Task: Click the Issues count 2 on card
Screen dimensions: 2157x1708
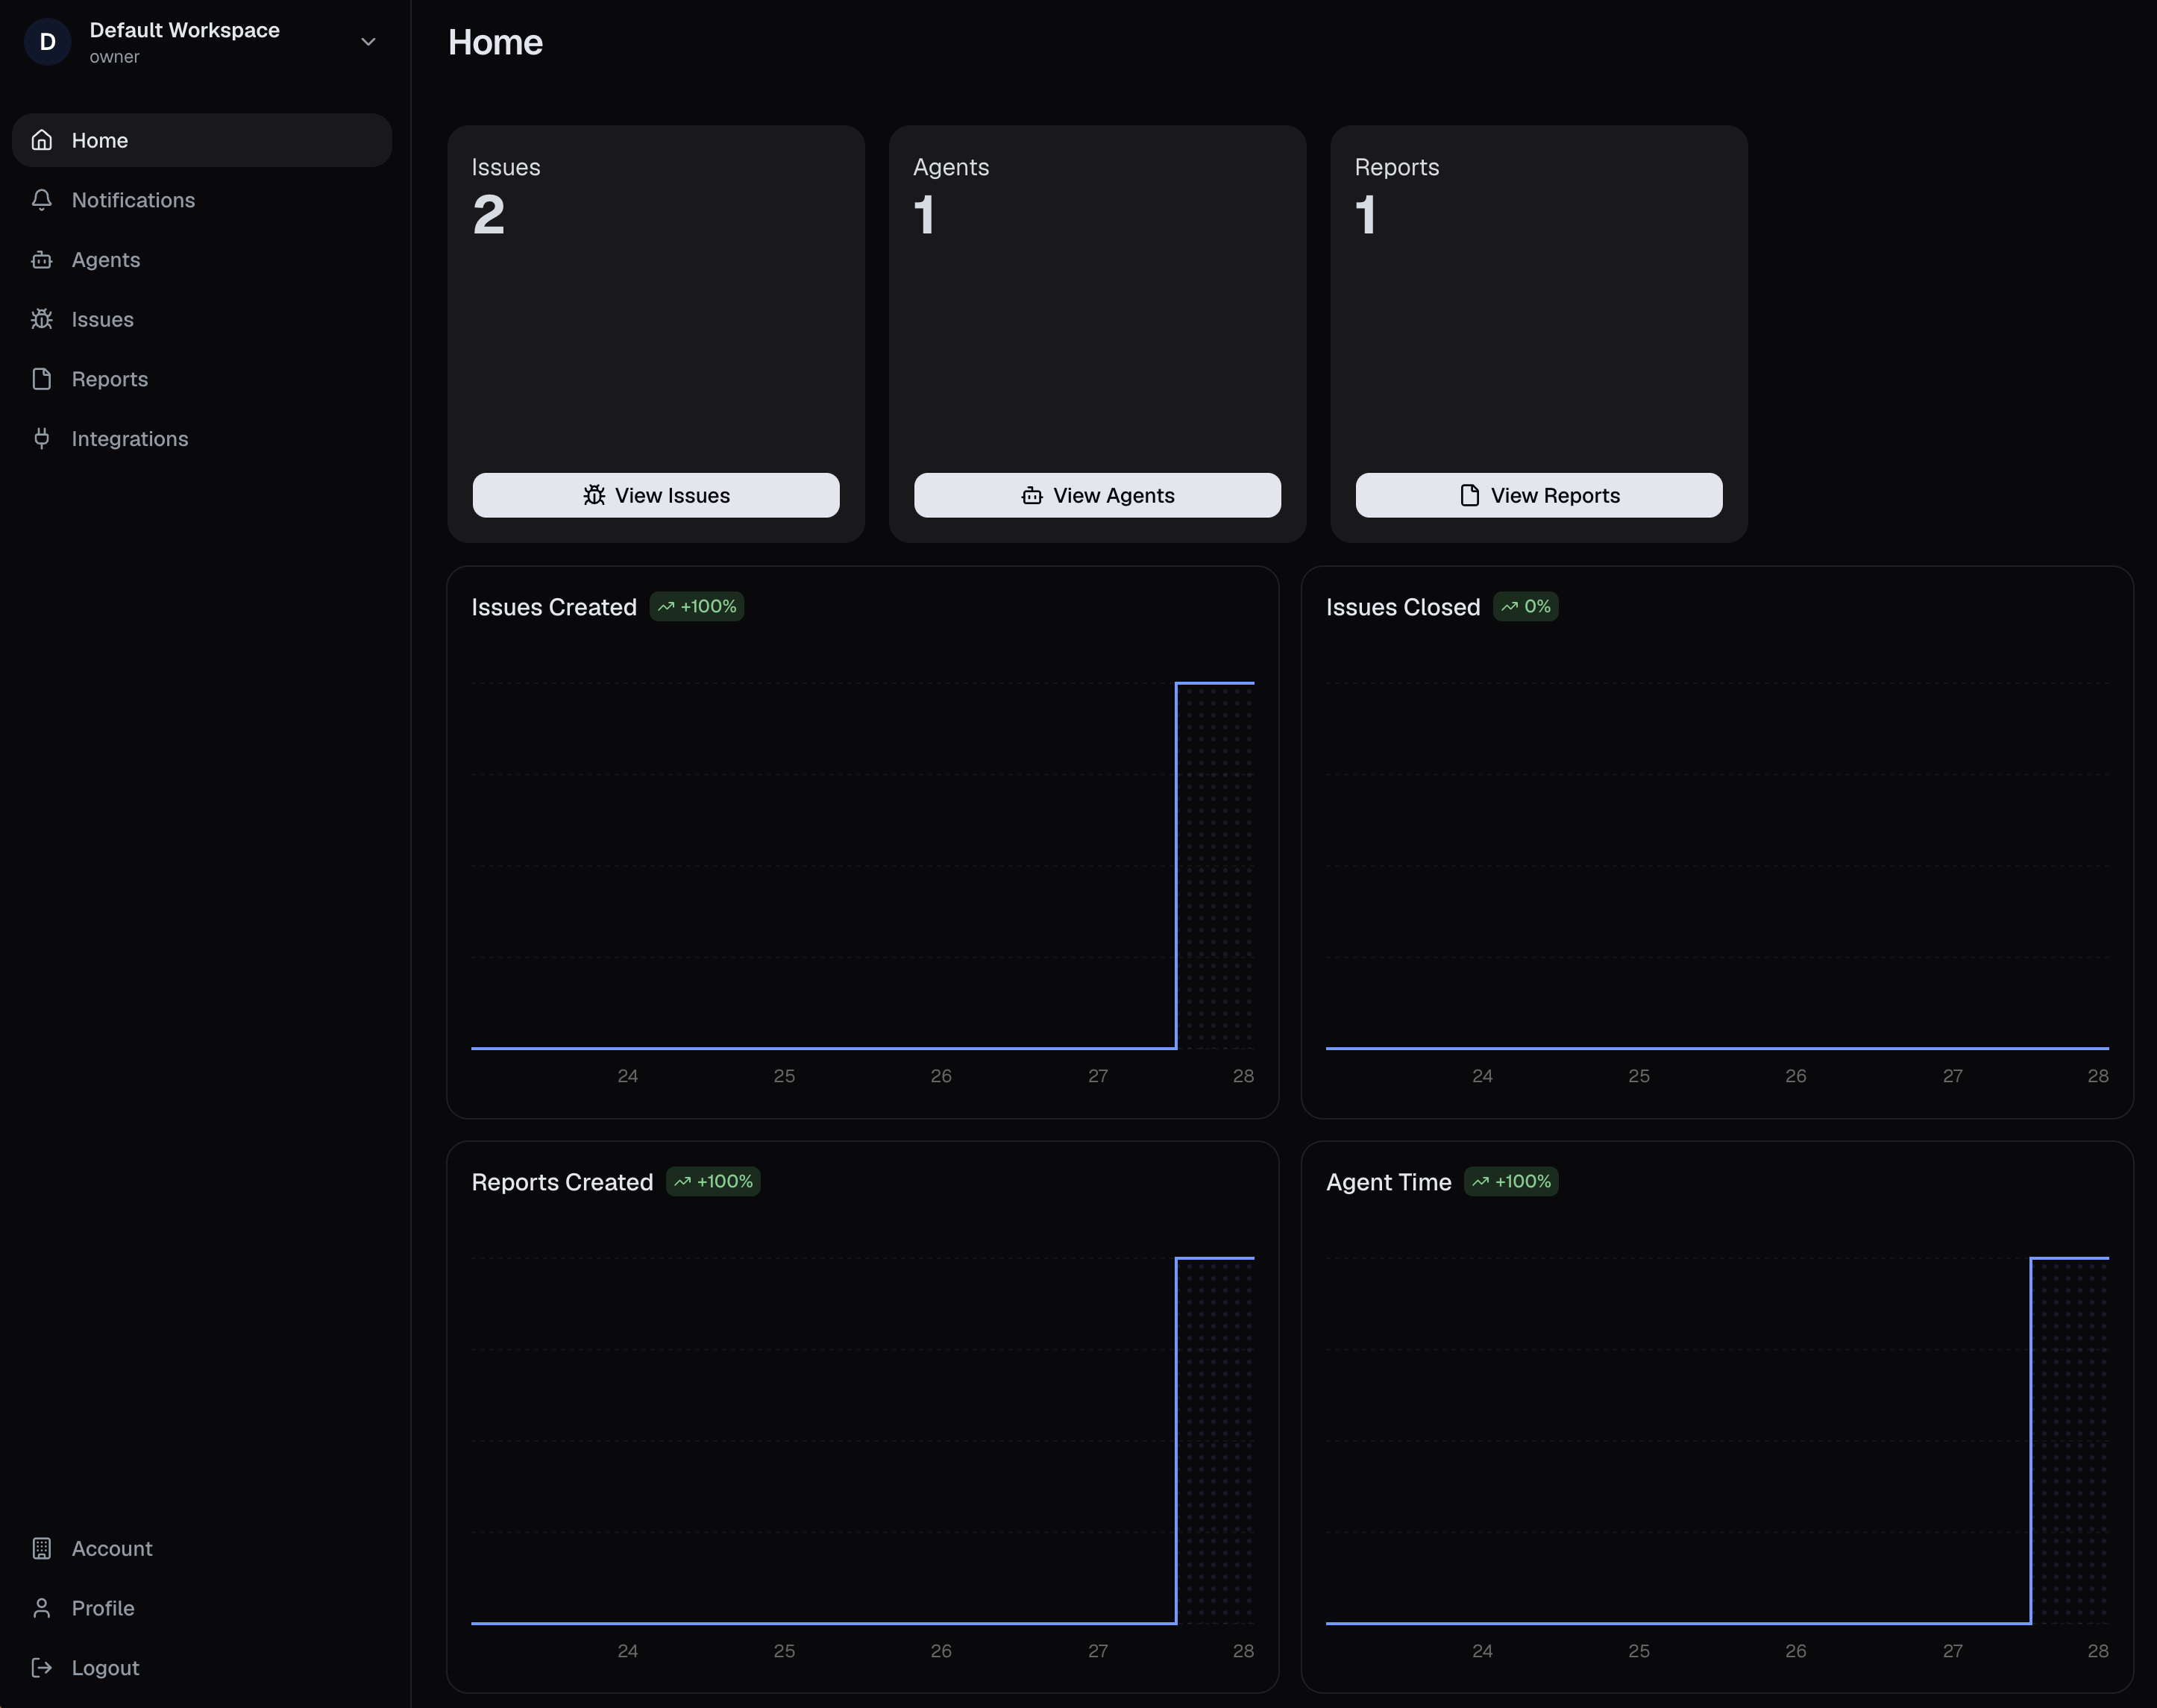Action: click(x=489, y=215)
